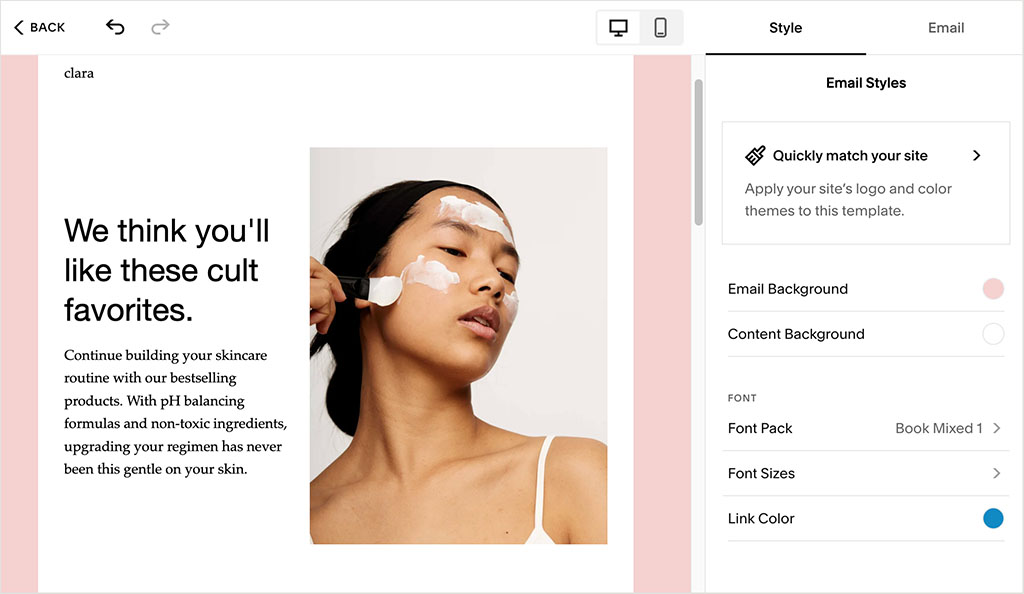Click the skincare model photo in the email preview
1024x594 pixels.
pyautogui.click(x=457, y=345)
